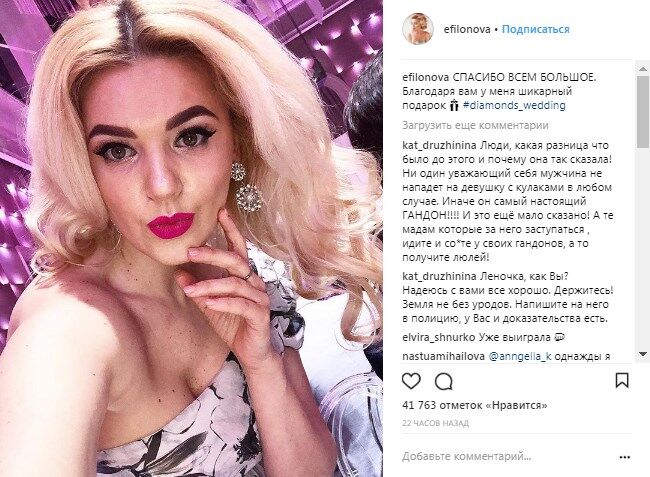Screen dimensions: 650x477
Task: Load more comments via Загрузить еще комментарии
Action: [x=475, y=125]
